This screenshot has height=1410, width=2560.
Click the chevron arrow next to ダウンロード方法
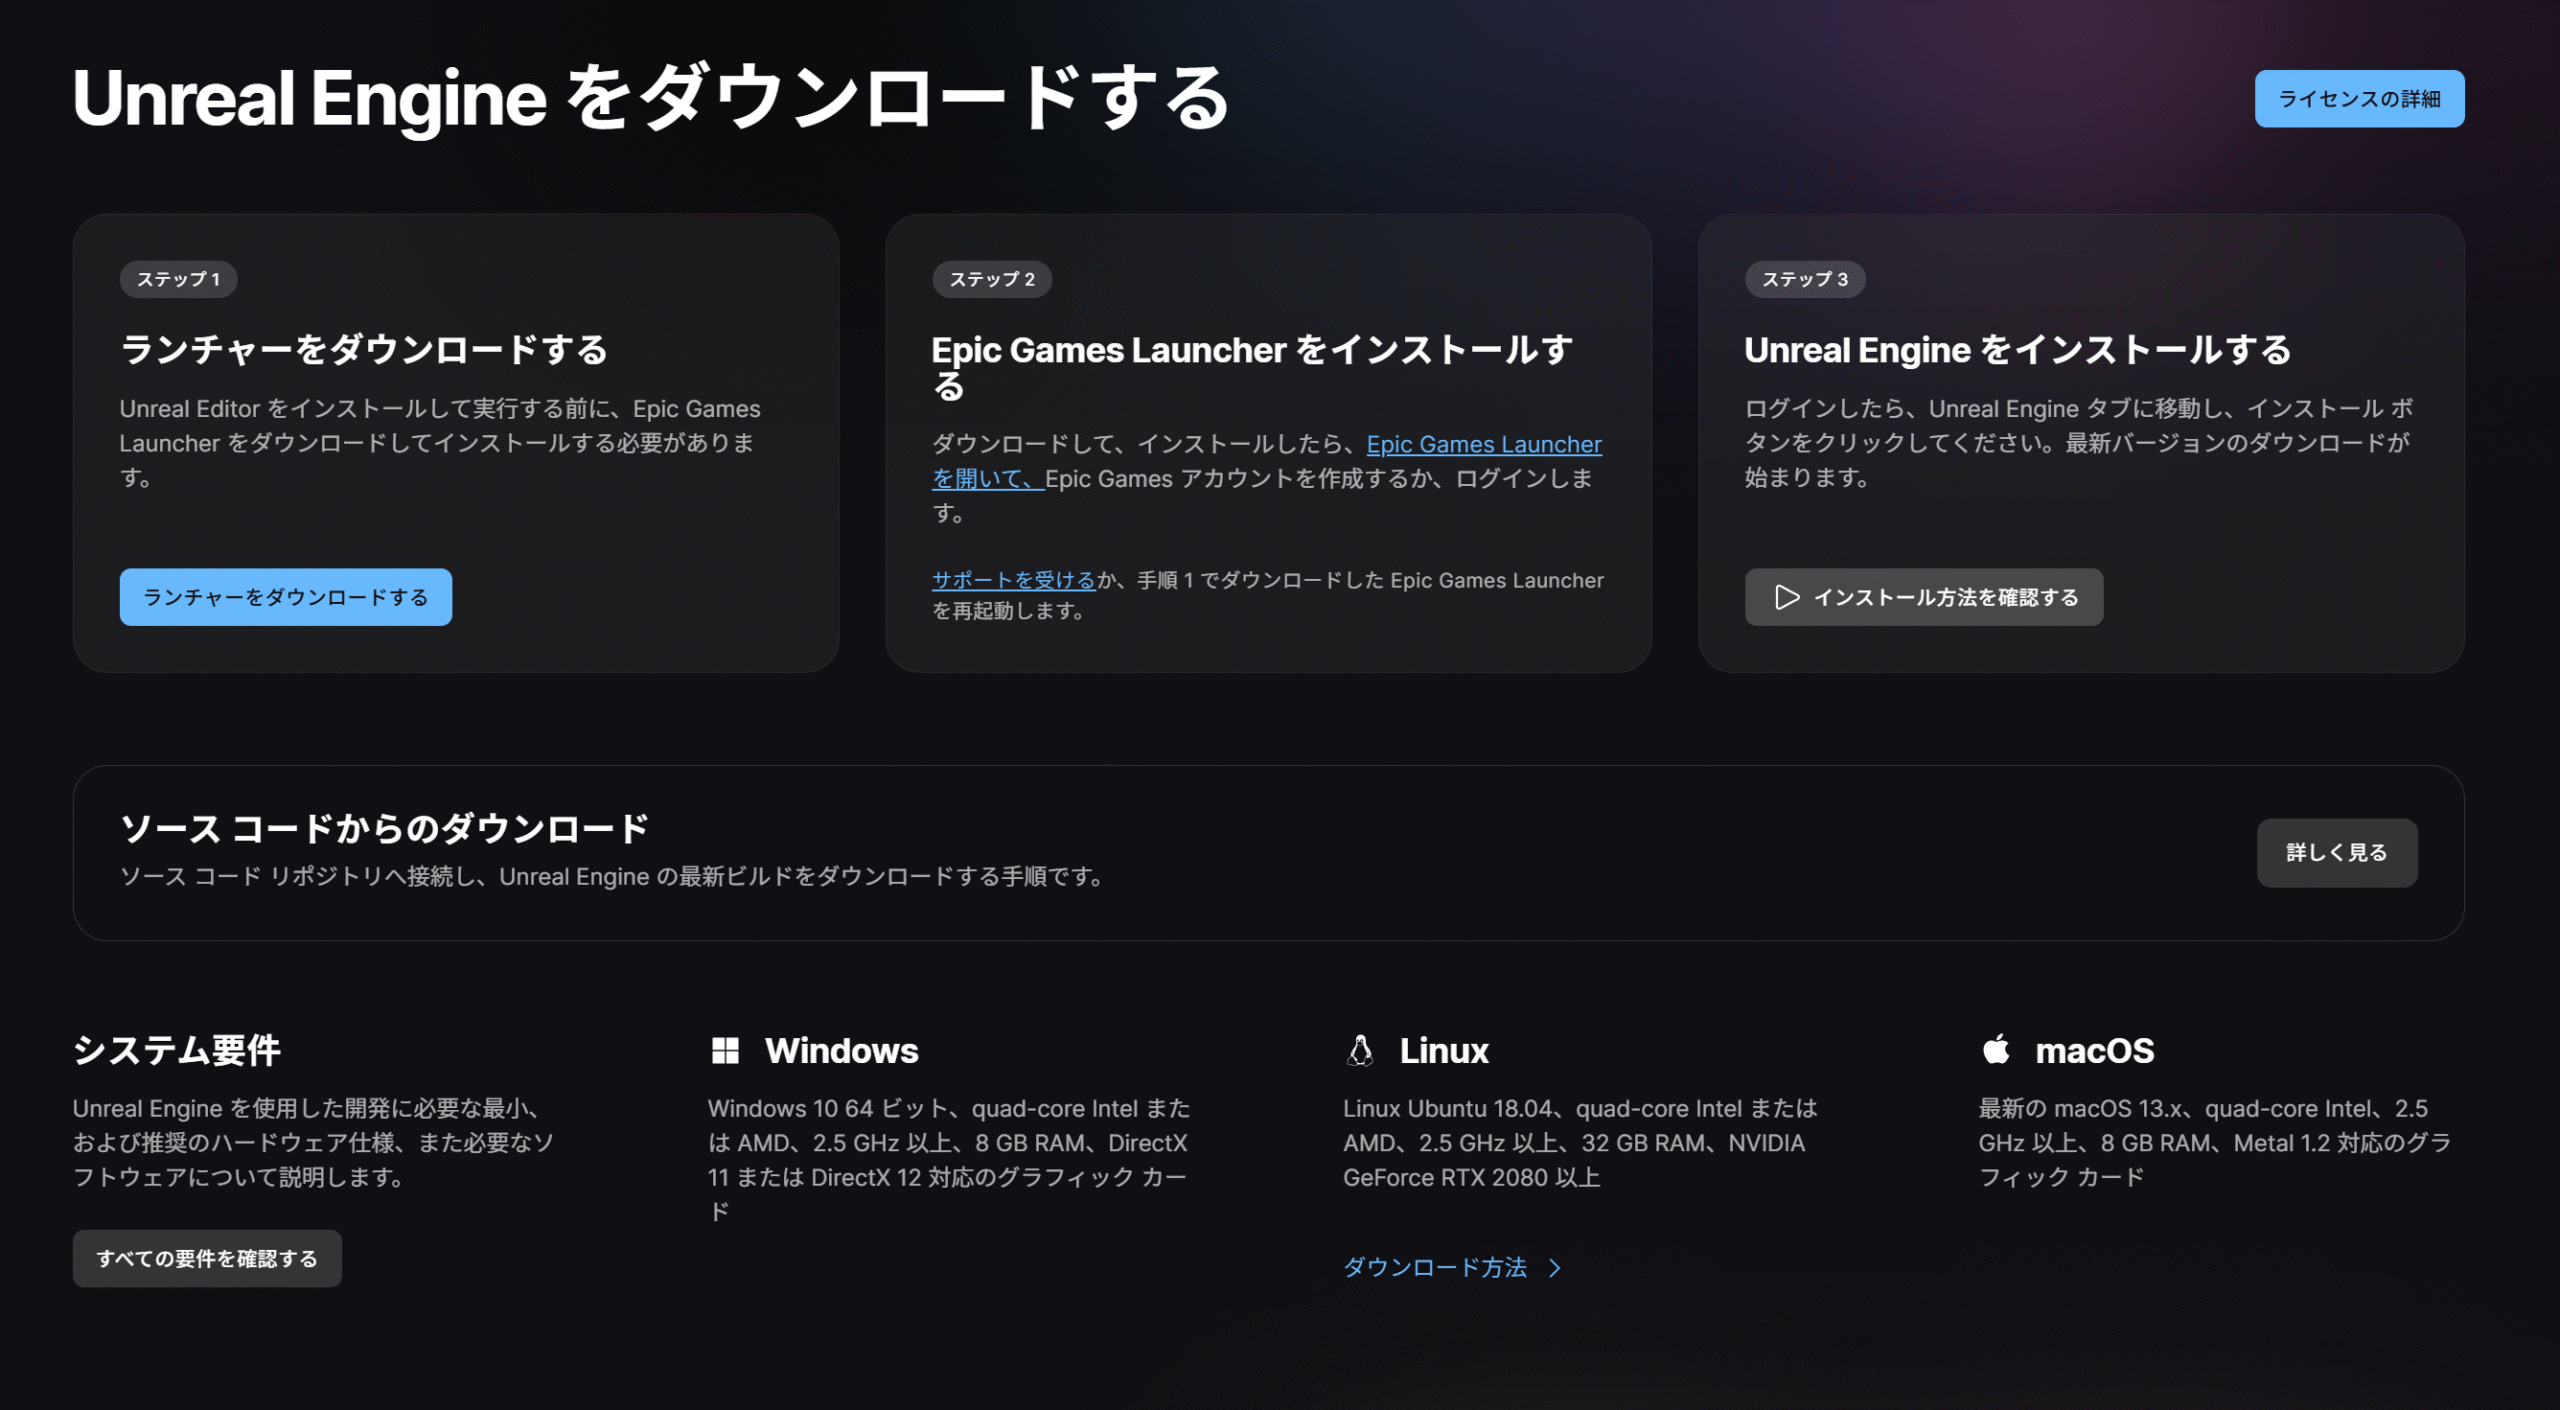coord(1555,1268)
